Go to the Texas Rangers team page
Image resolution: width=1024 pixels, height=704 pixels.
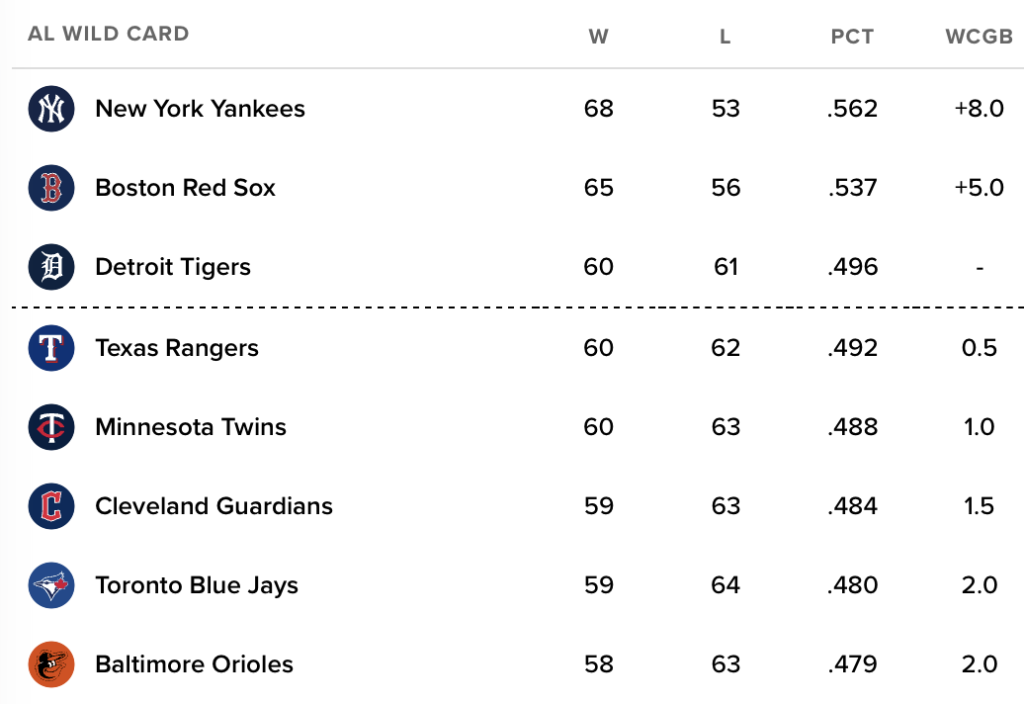coord(177,348)
